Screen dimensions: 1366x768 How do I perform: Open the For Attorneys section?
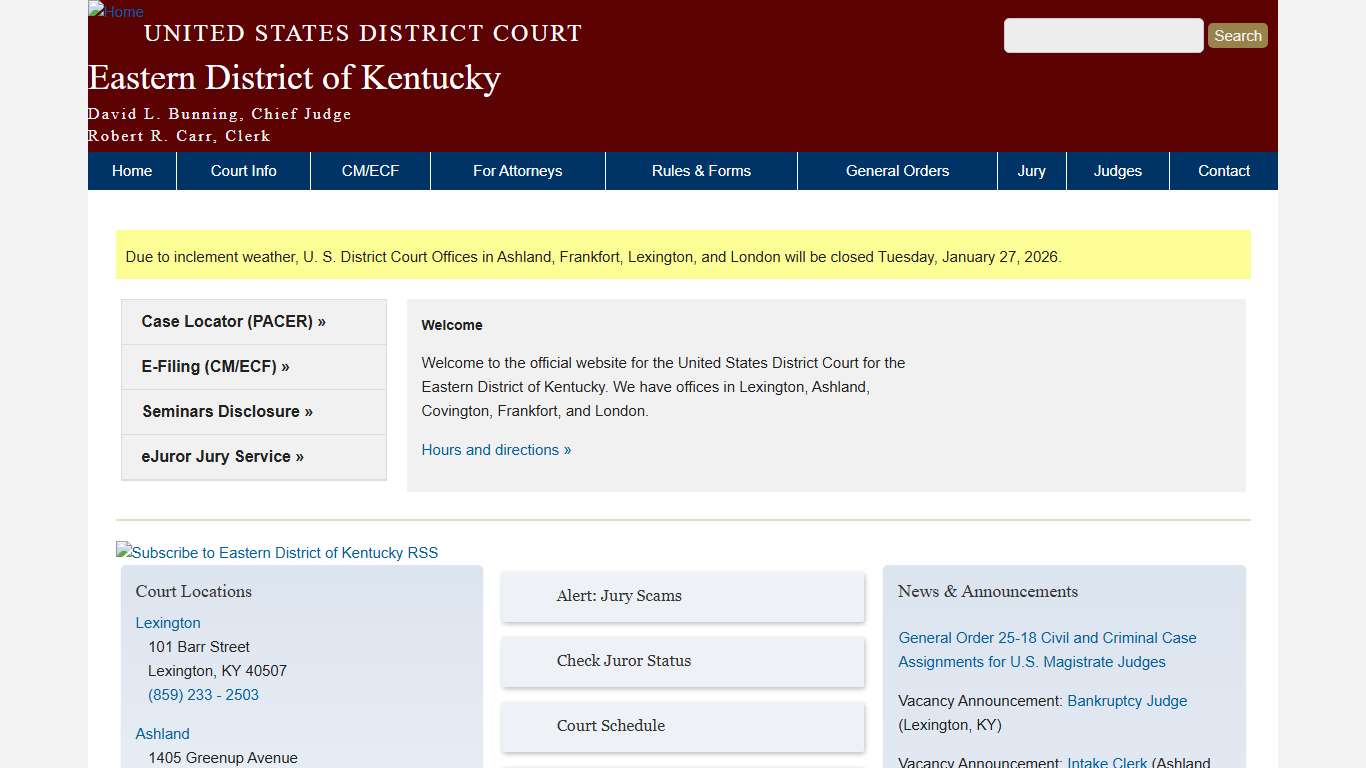pos(517,170)
